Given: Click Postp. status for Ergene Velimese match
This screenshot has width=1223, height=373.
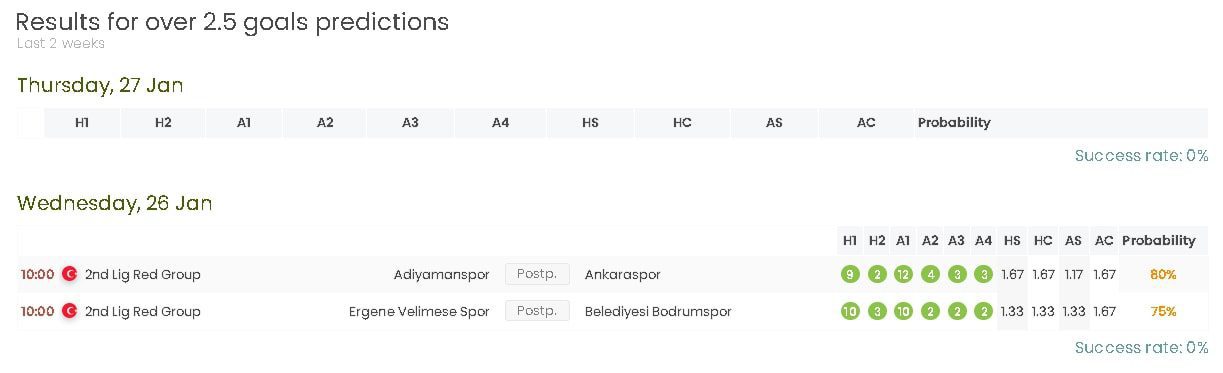Looking at the screenshot, I should click(537, 311).
